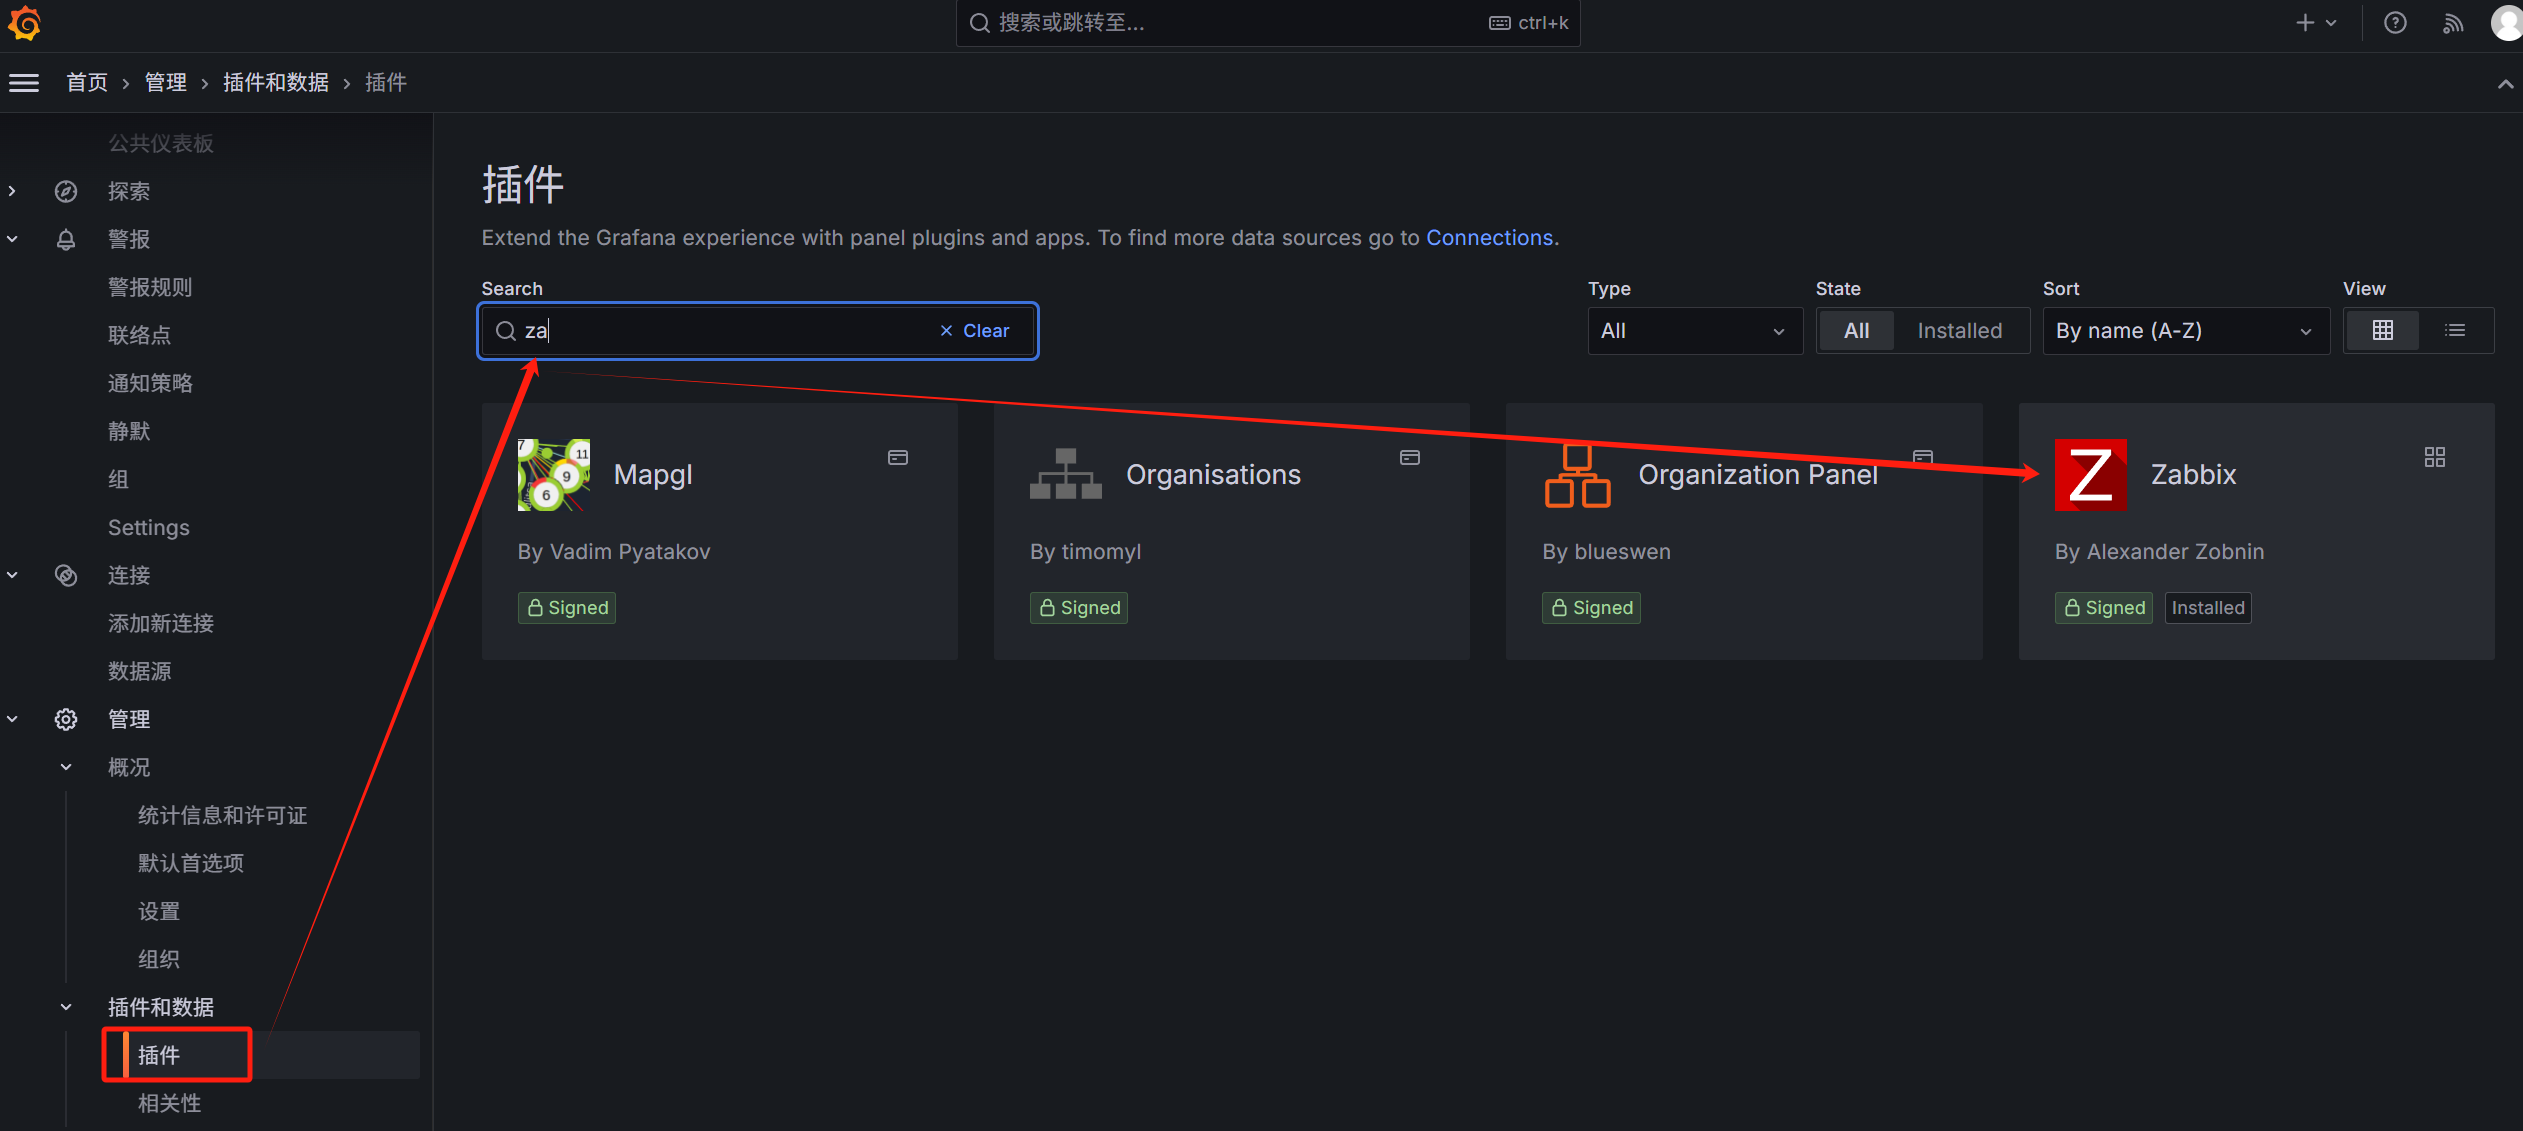Open 默认首选项 menu item
The width and height of the screenshot is (2523, 1131).
click(191, 863)
